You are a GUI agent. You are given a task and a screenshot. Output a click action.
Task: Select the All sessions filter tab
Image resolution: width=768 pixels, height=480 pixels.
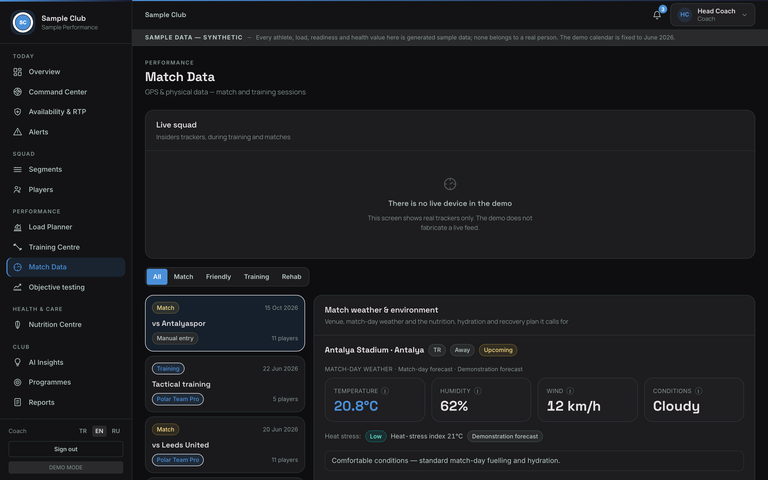[157, 277]
